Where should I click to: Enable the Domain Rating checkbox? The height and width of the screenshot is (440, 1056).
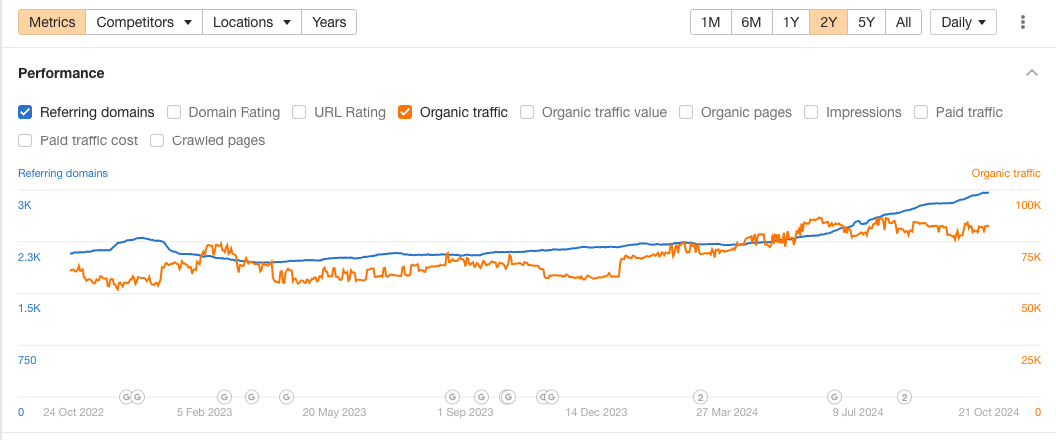[x=174, y=112]
